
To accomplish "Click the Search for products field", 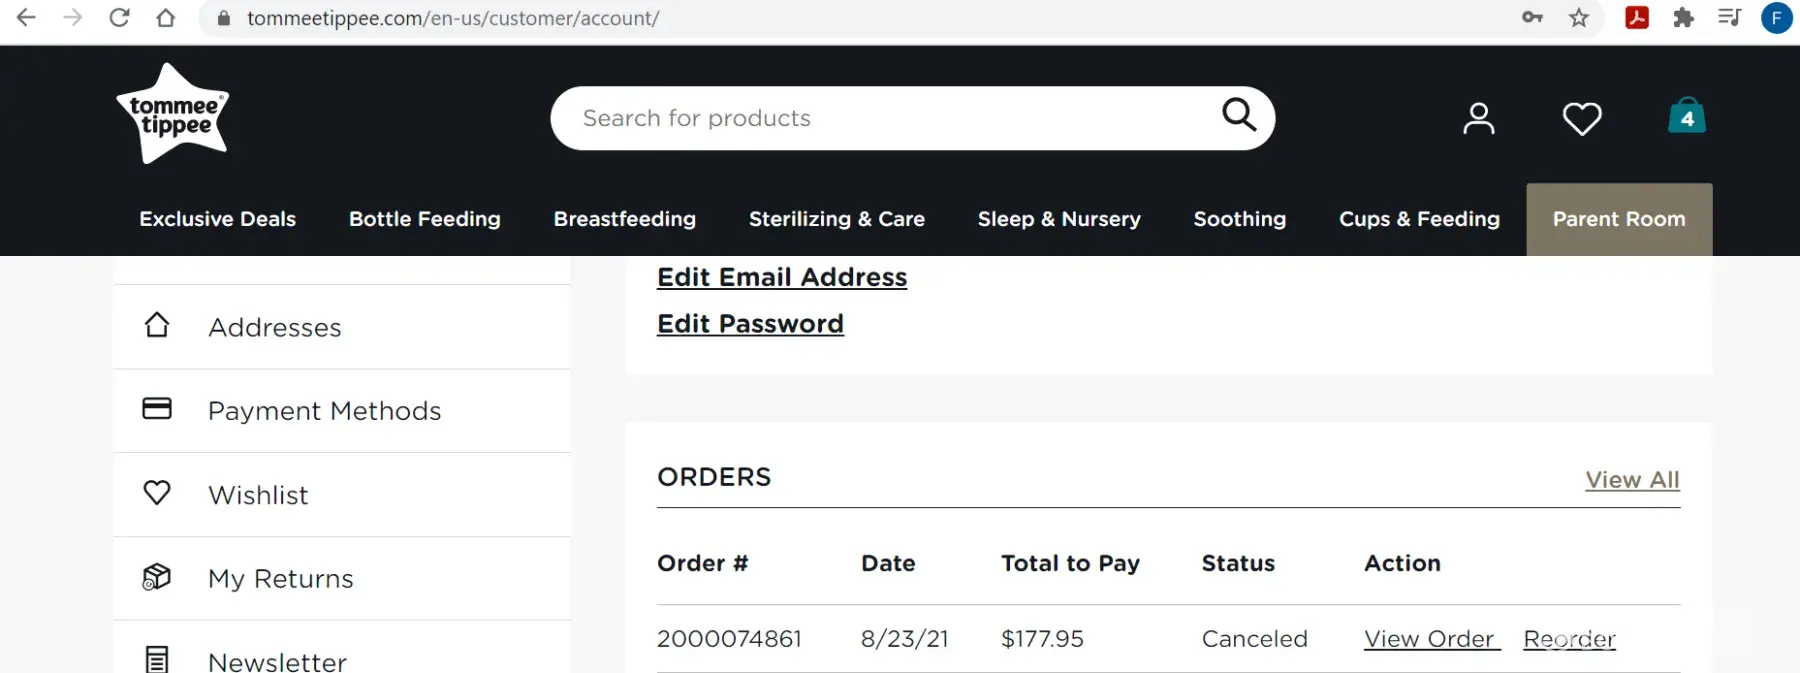I will click(x=890, y=118).
